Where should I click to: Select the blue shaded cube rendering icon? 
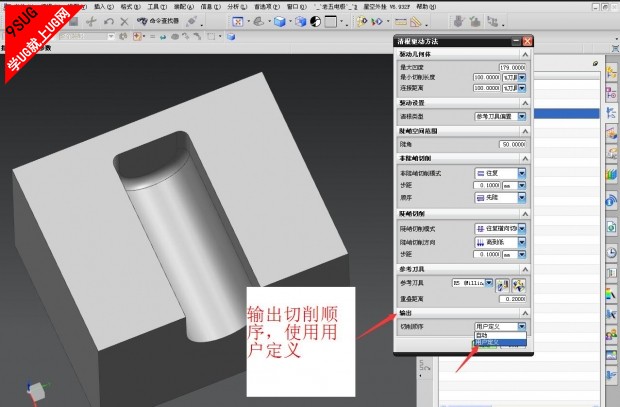pos(280,21)
